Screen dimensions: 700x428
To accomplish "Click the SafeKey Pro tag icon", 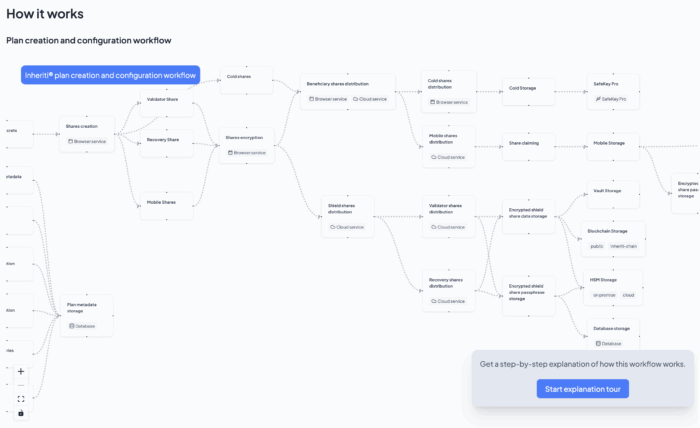I will tap(598, 99).
